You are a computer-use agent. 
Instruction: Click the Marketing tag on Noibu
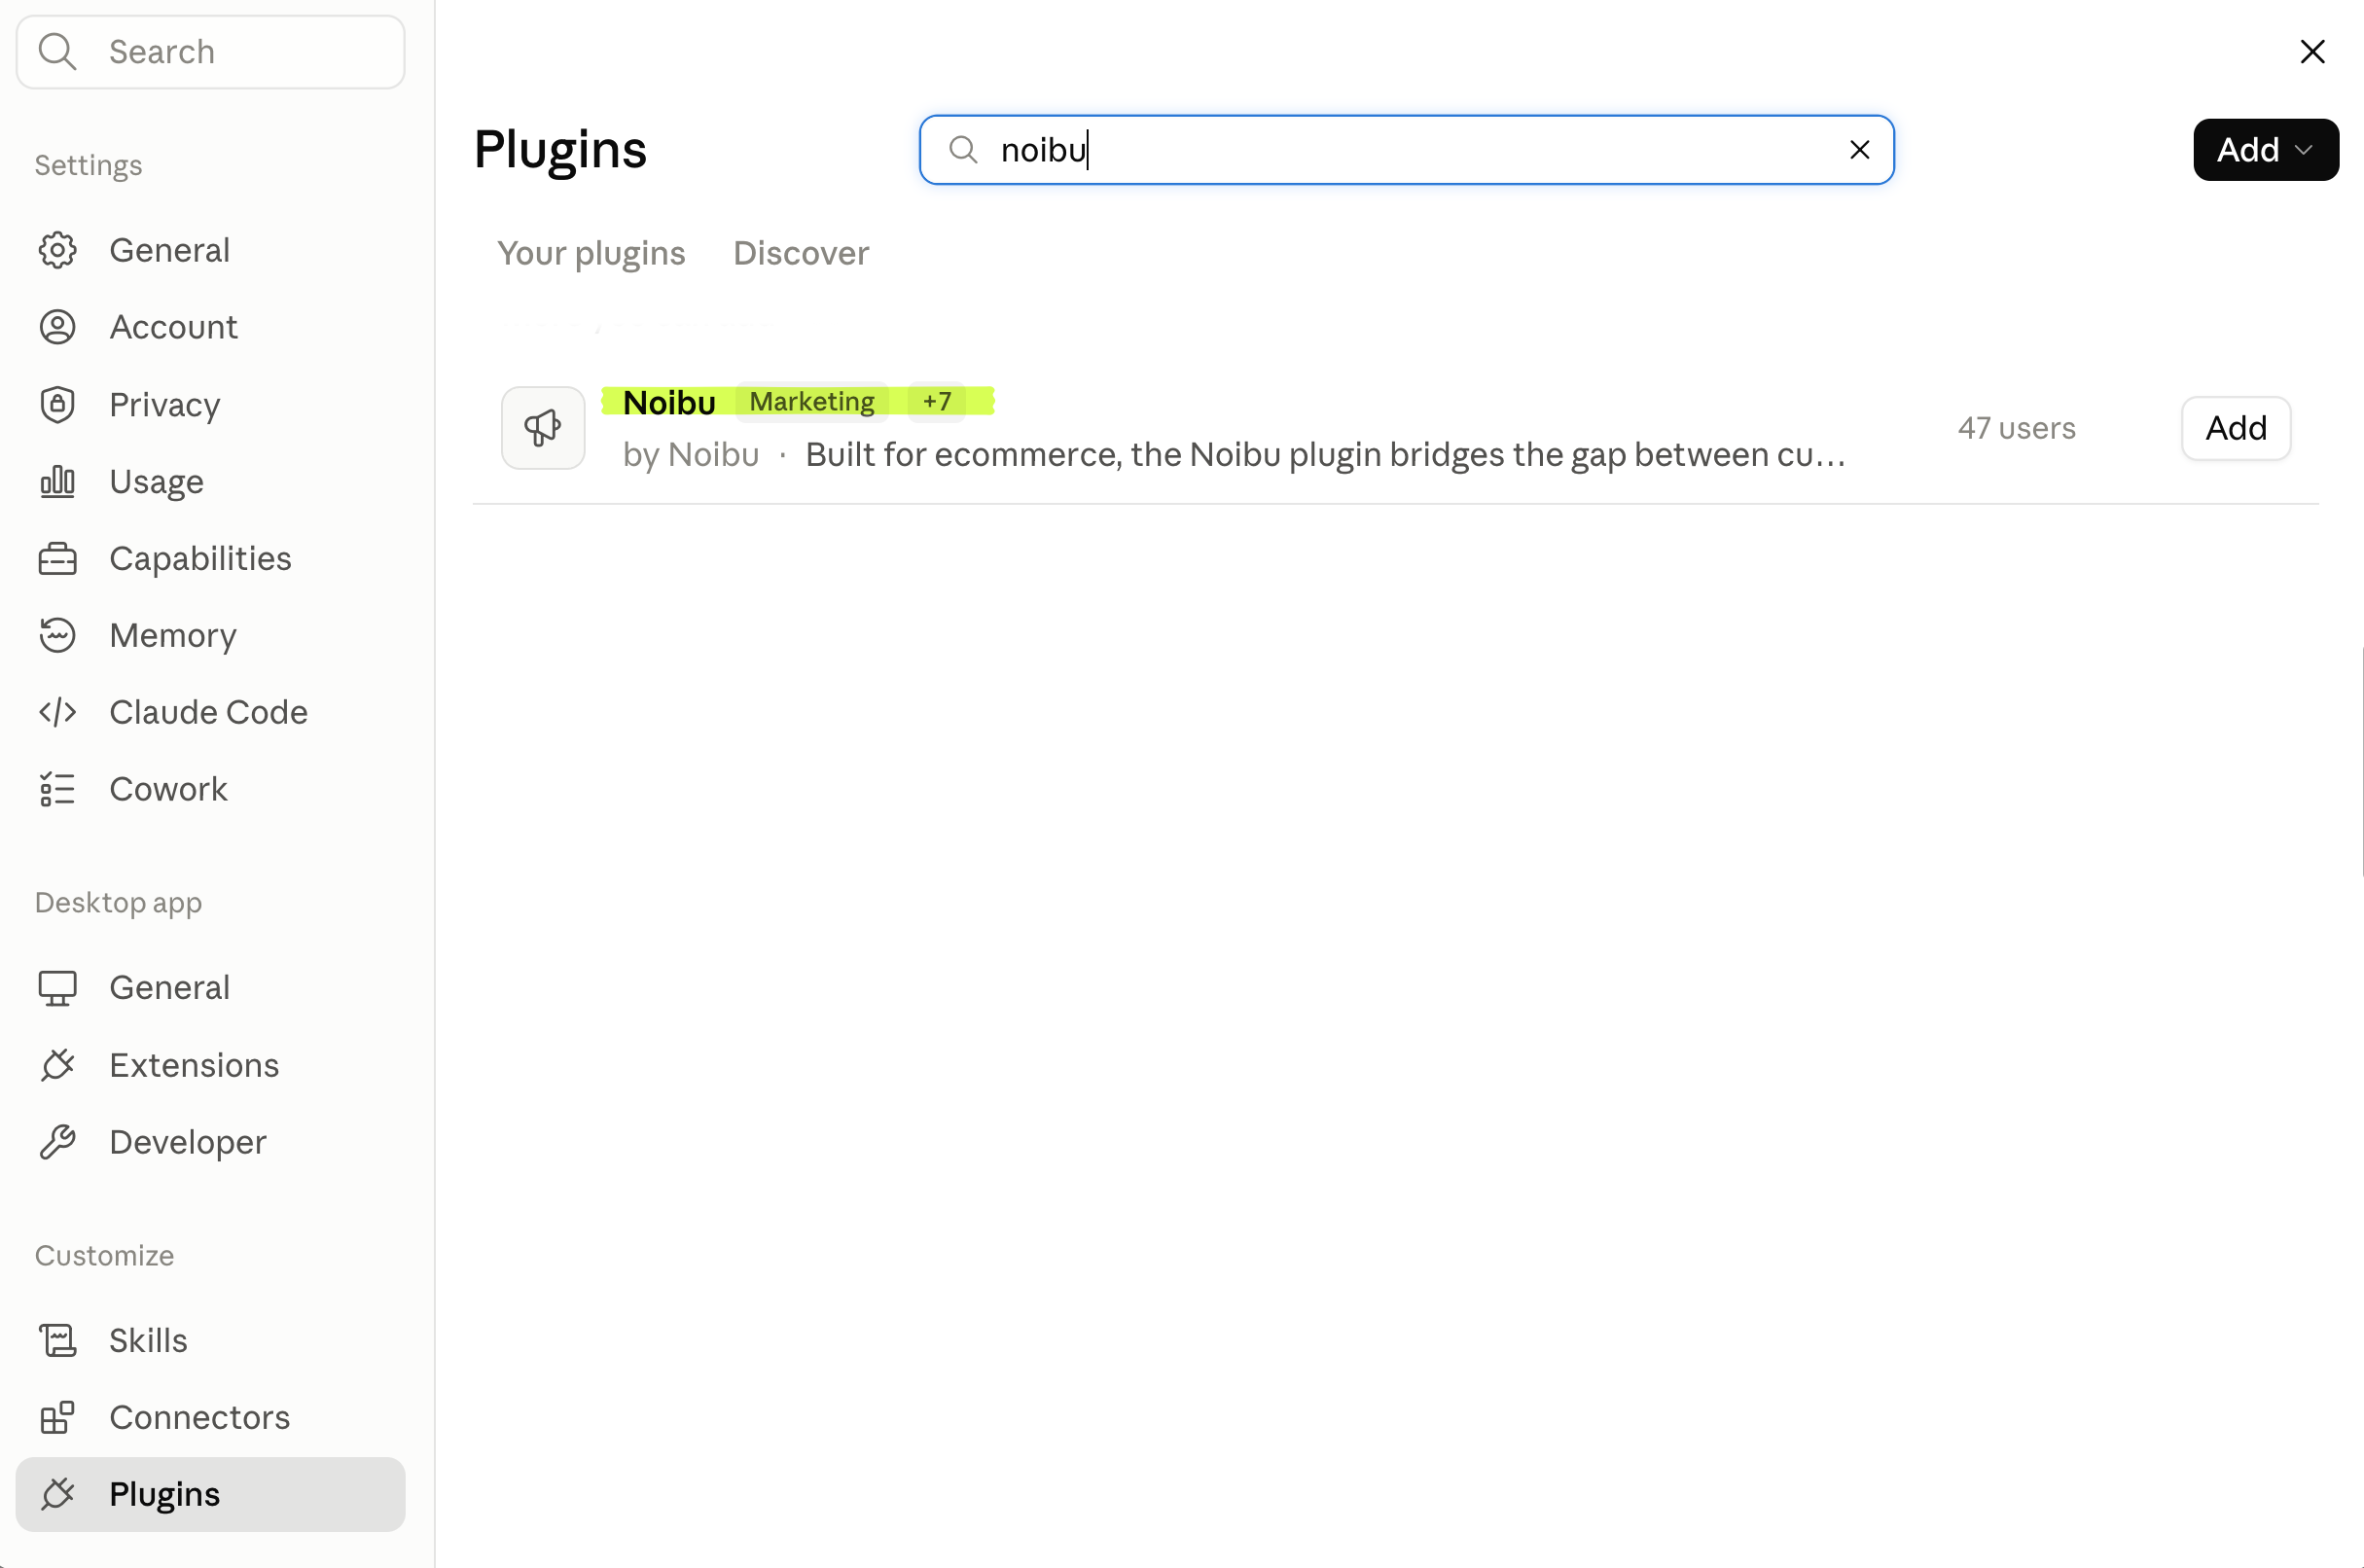812,402
